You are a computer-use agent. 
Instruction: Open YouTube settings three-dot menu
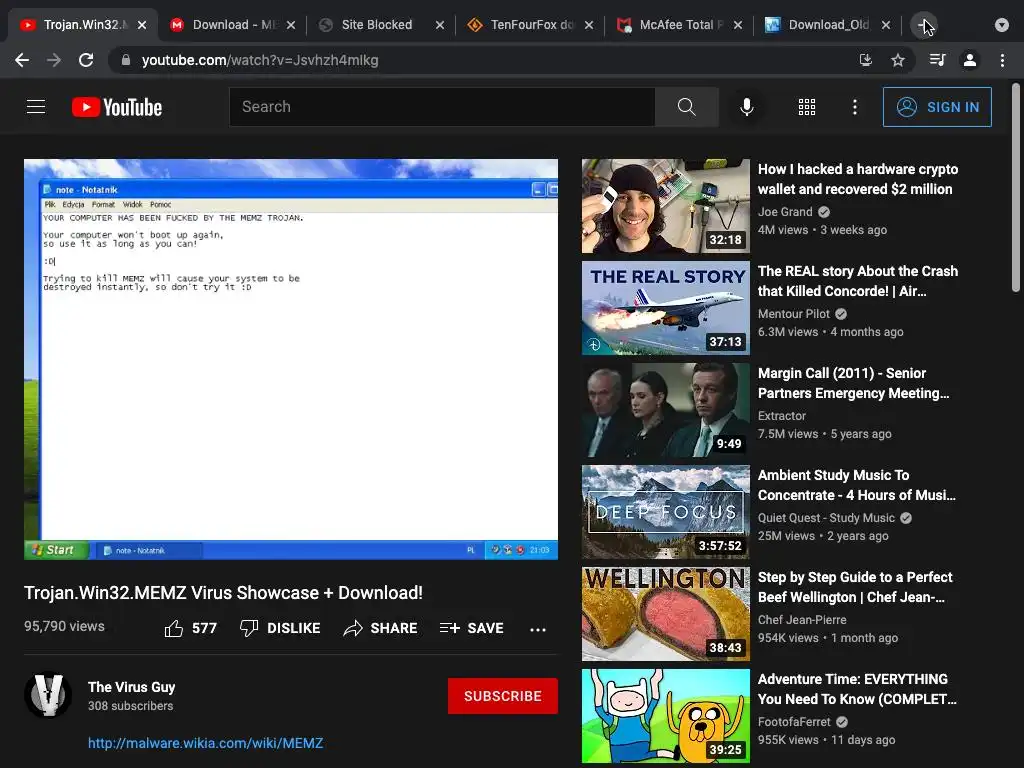pos(855,106)
